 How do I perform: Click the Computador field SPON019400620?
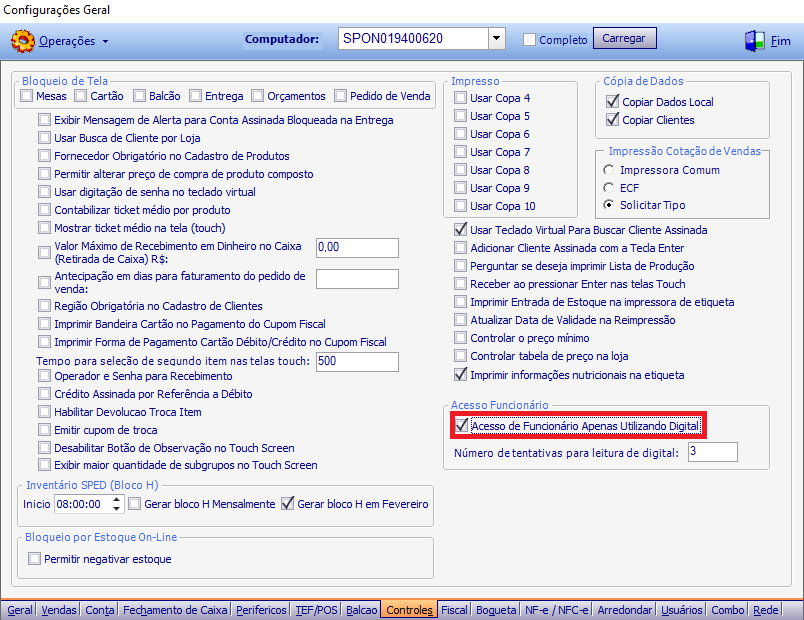point(413,38)
